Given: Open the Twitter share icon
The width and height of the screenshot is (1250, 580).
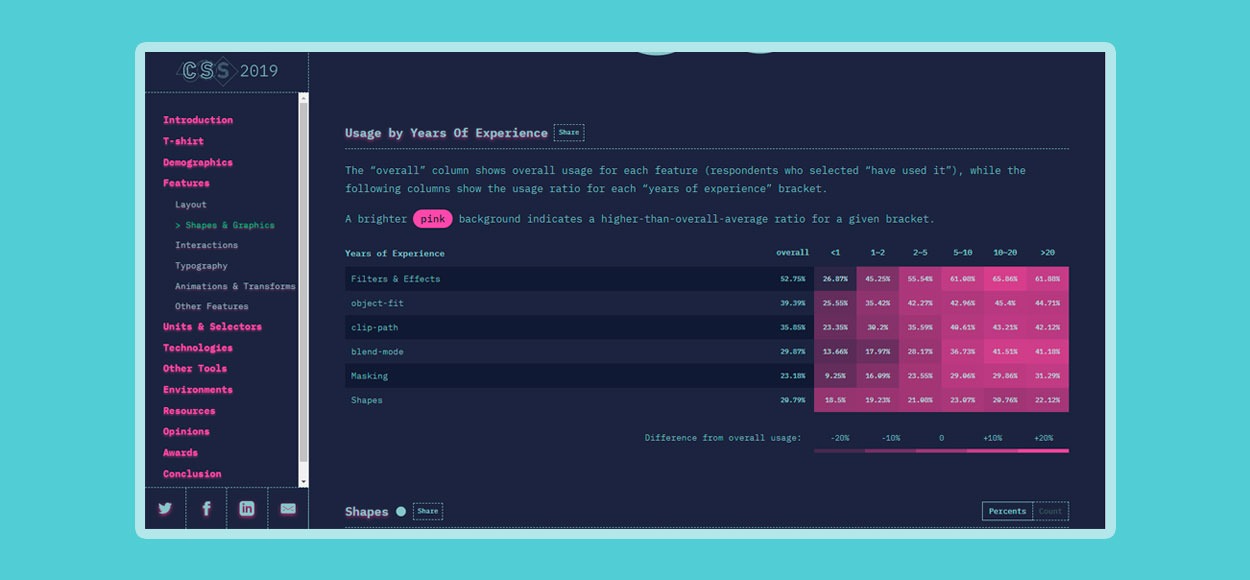Looking at the screenshot, I should [165, 508].
